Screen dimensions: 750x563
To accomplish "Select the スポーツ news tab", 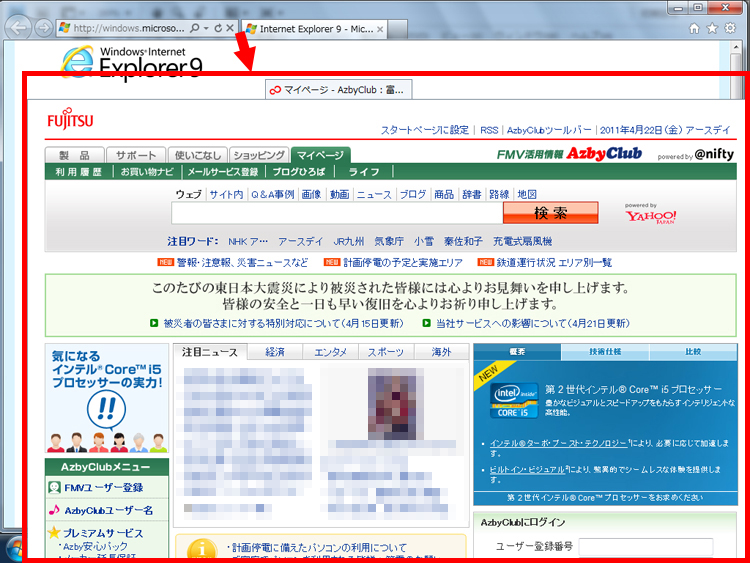I will click(x=386, y=352).
